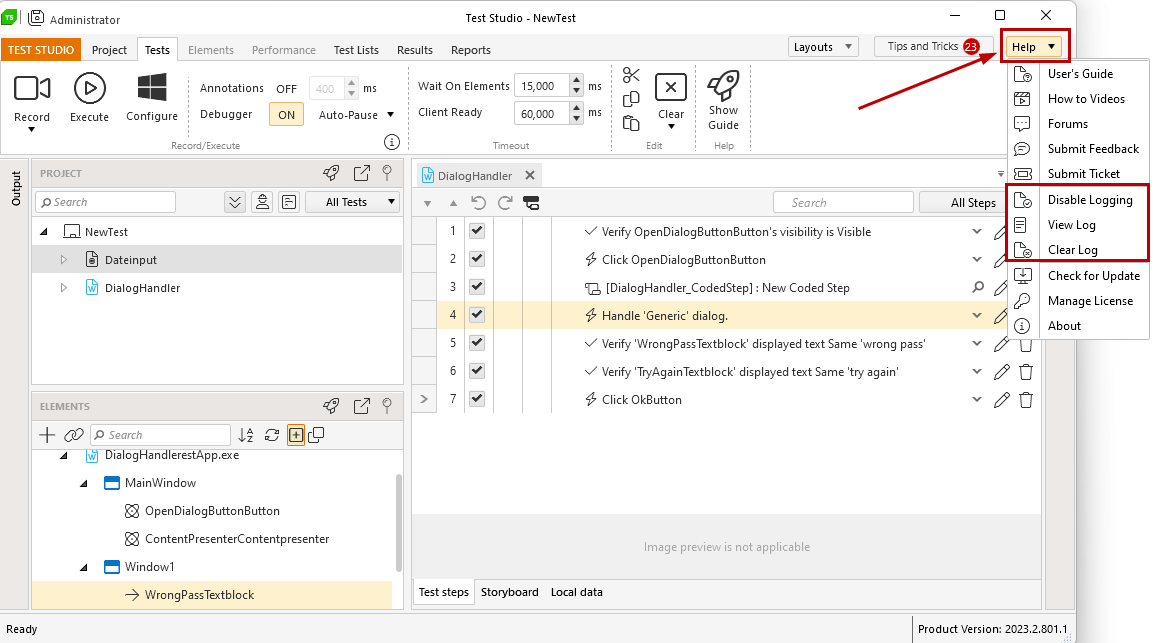Undo the last step change
Viewport: 1156px width, 643px height.
click(x=478, y=203)
